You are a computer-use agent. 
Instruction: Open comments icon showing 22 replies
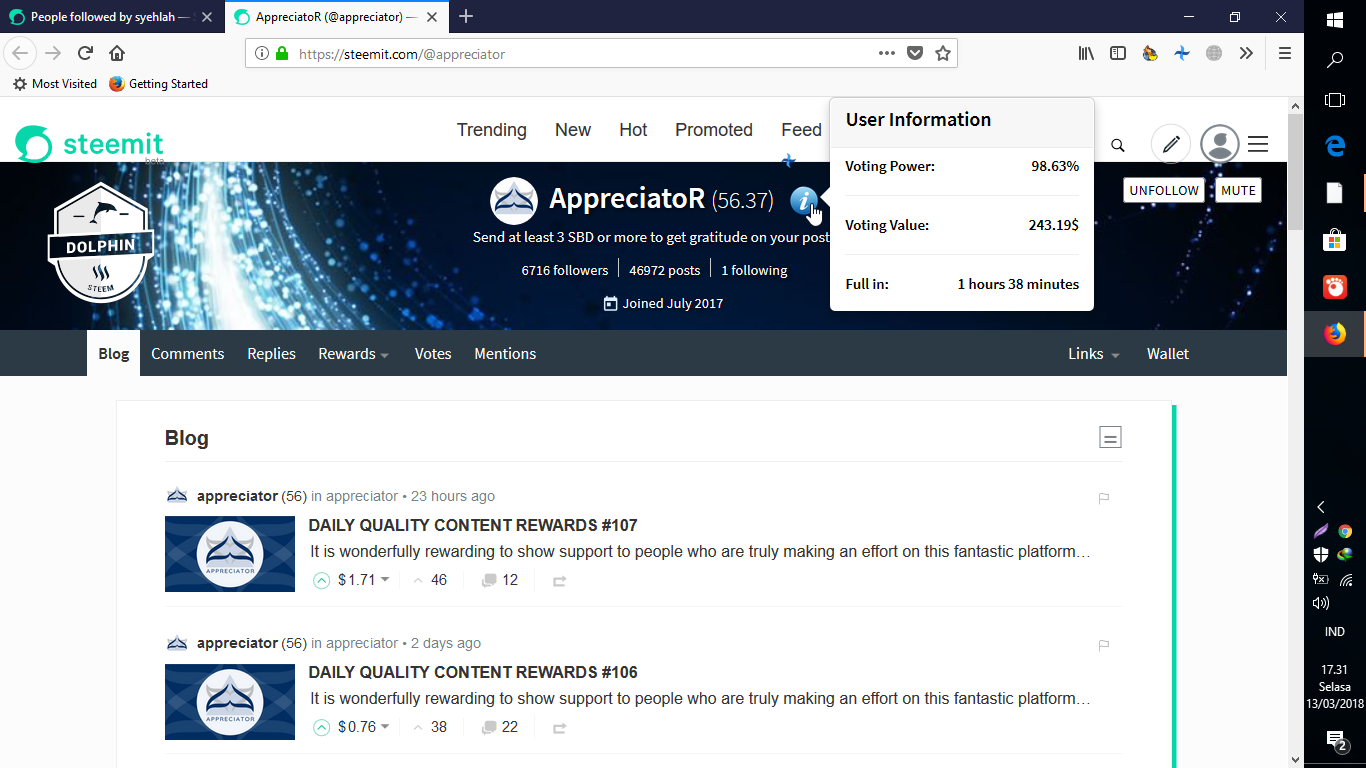(x=489, y=727)
